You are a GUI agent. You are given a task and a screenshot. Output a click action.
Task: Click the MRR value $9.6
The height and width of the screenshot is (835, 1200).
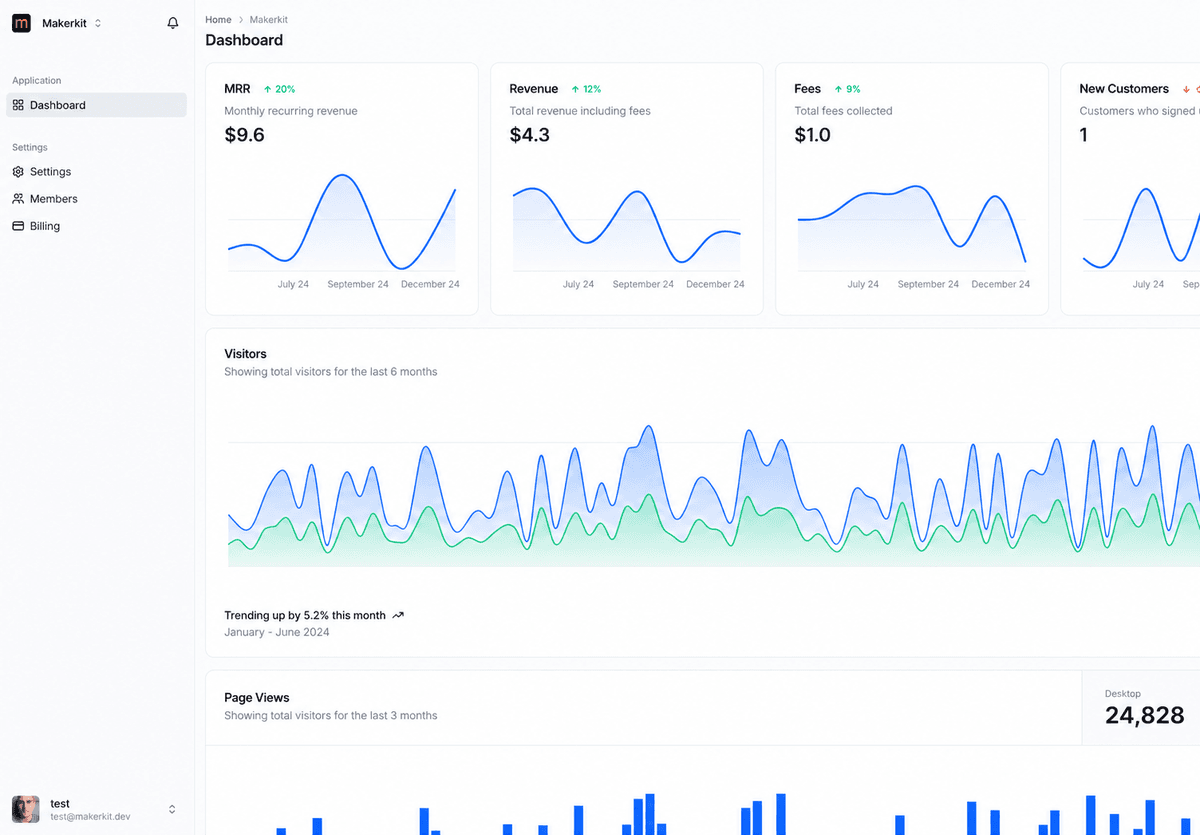point(244,135)
